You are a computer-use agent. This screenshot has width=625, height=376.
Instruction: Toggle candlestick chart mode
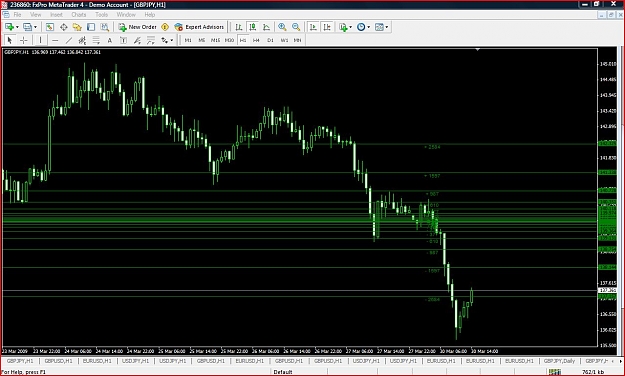coord(252,27)
